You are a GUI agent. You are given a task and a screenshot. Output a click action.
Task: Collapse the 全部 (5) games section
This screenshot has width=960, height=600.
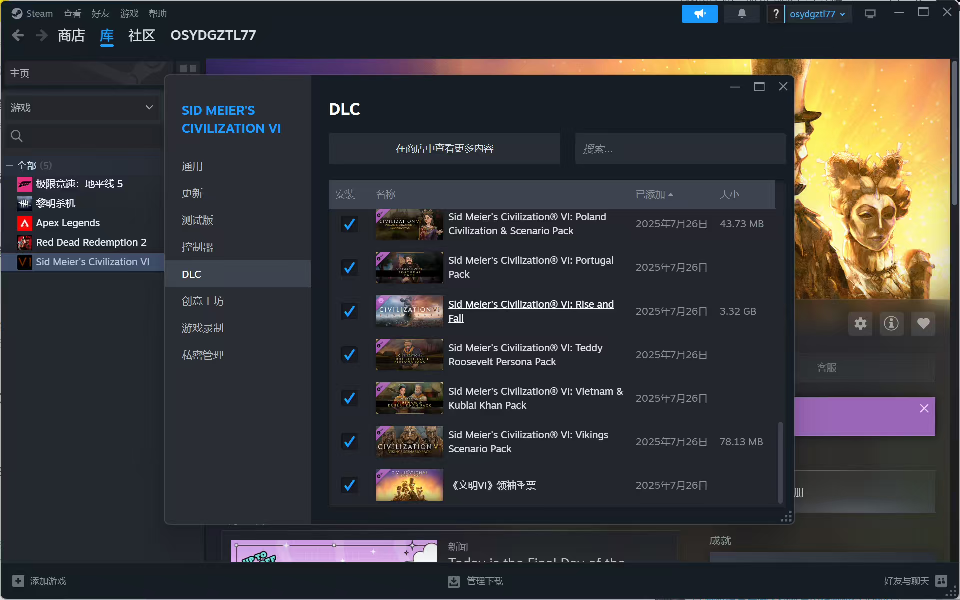[x=10, y=165]
